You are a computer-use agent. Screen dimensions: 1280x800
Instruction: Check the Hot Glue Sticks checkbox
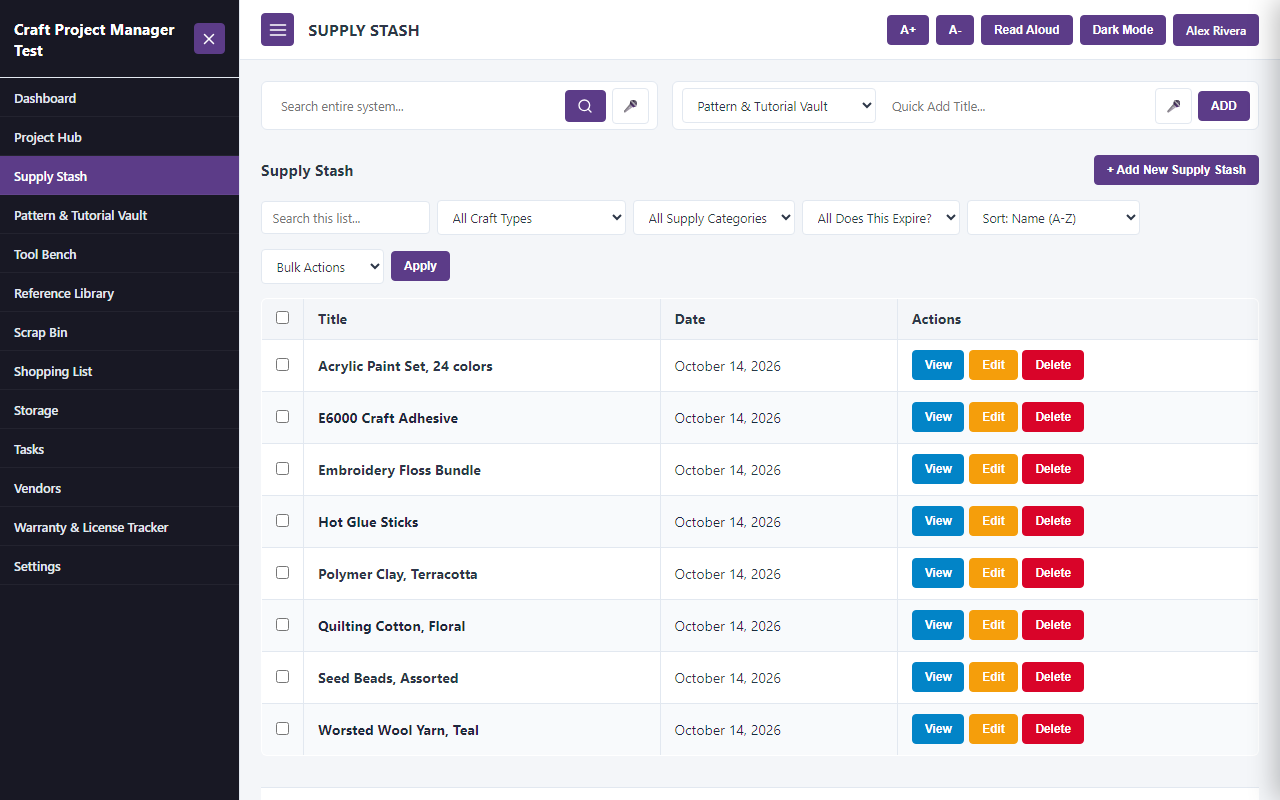click(x=282, y=521)
